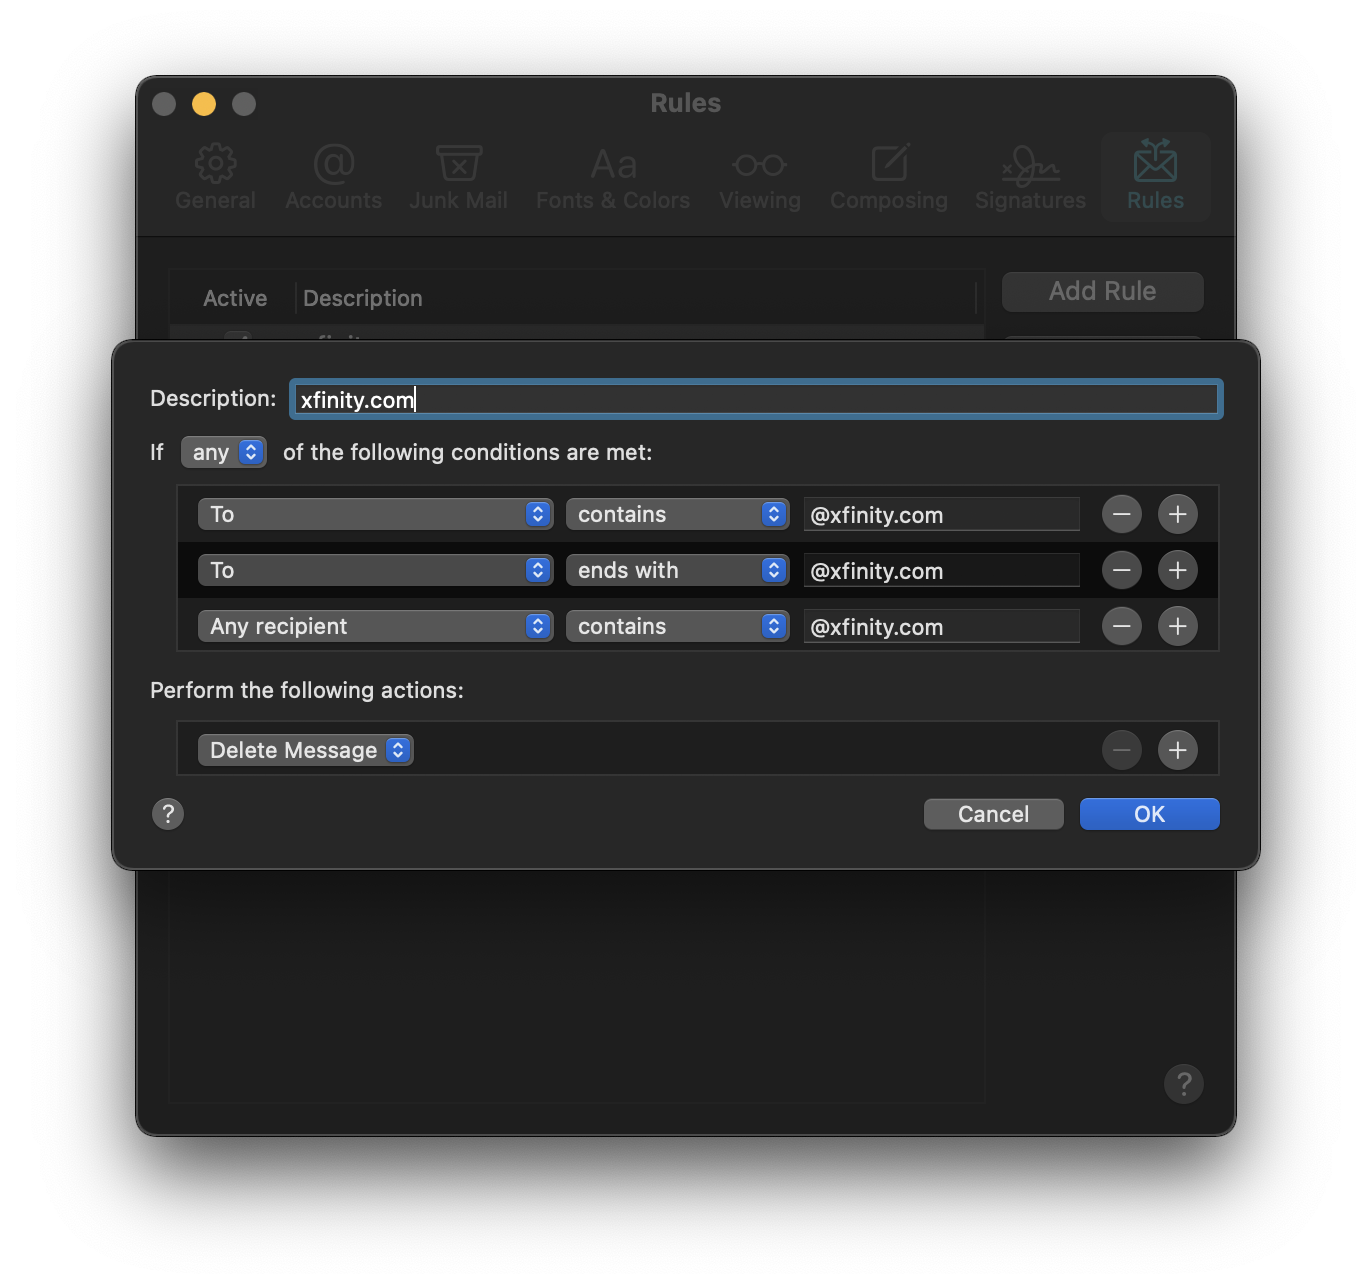Remove the first To contains condition

(1121, 514)
